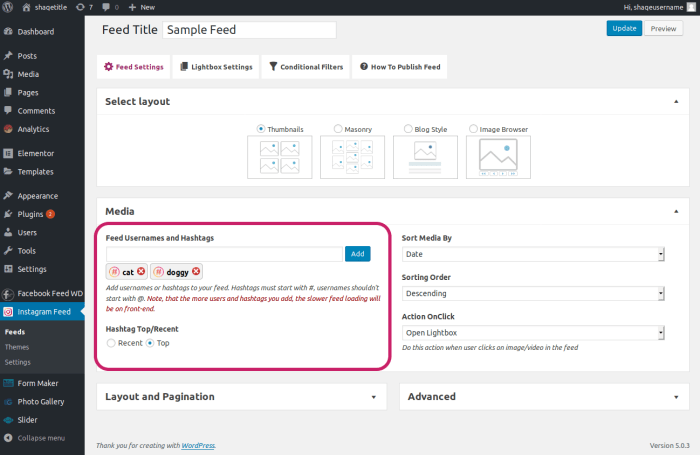This screenshot has width=700, height=455.
Task: Expand the Layout and Pagination panel
Action: click(x=242, y=397)
